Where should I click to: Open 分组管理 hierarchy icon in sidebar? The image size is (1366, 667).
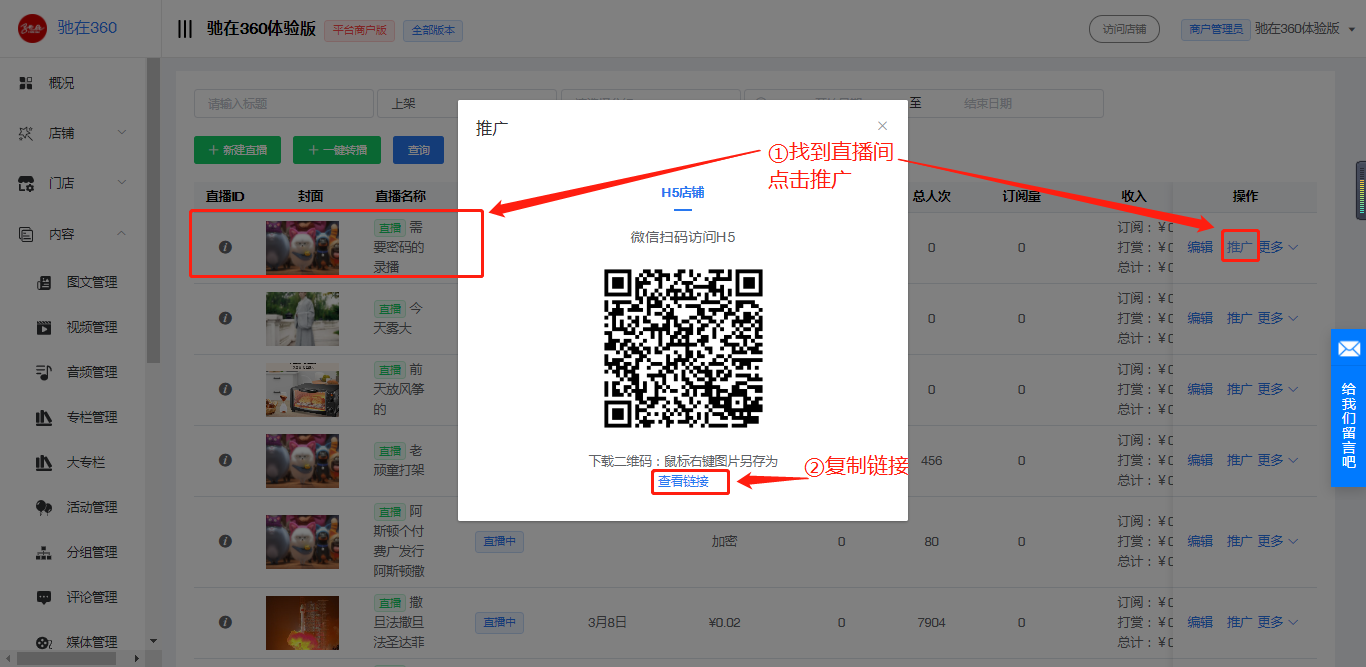point(44,552)
